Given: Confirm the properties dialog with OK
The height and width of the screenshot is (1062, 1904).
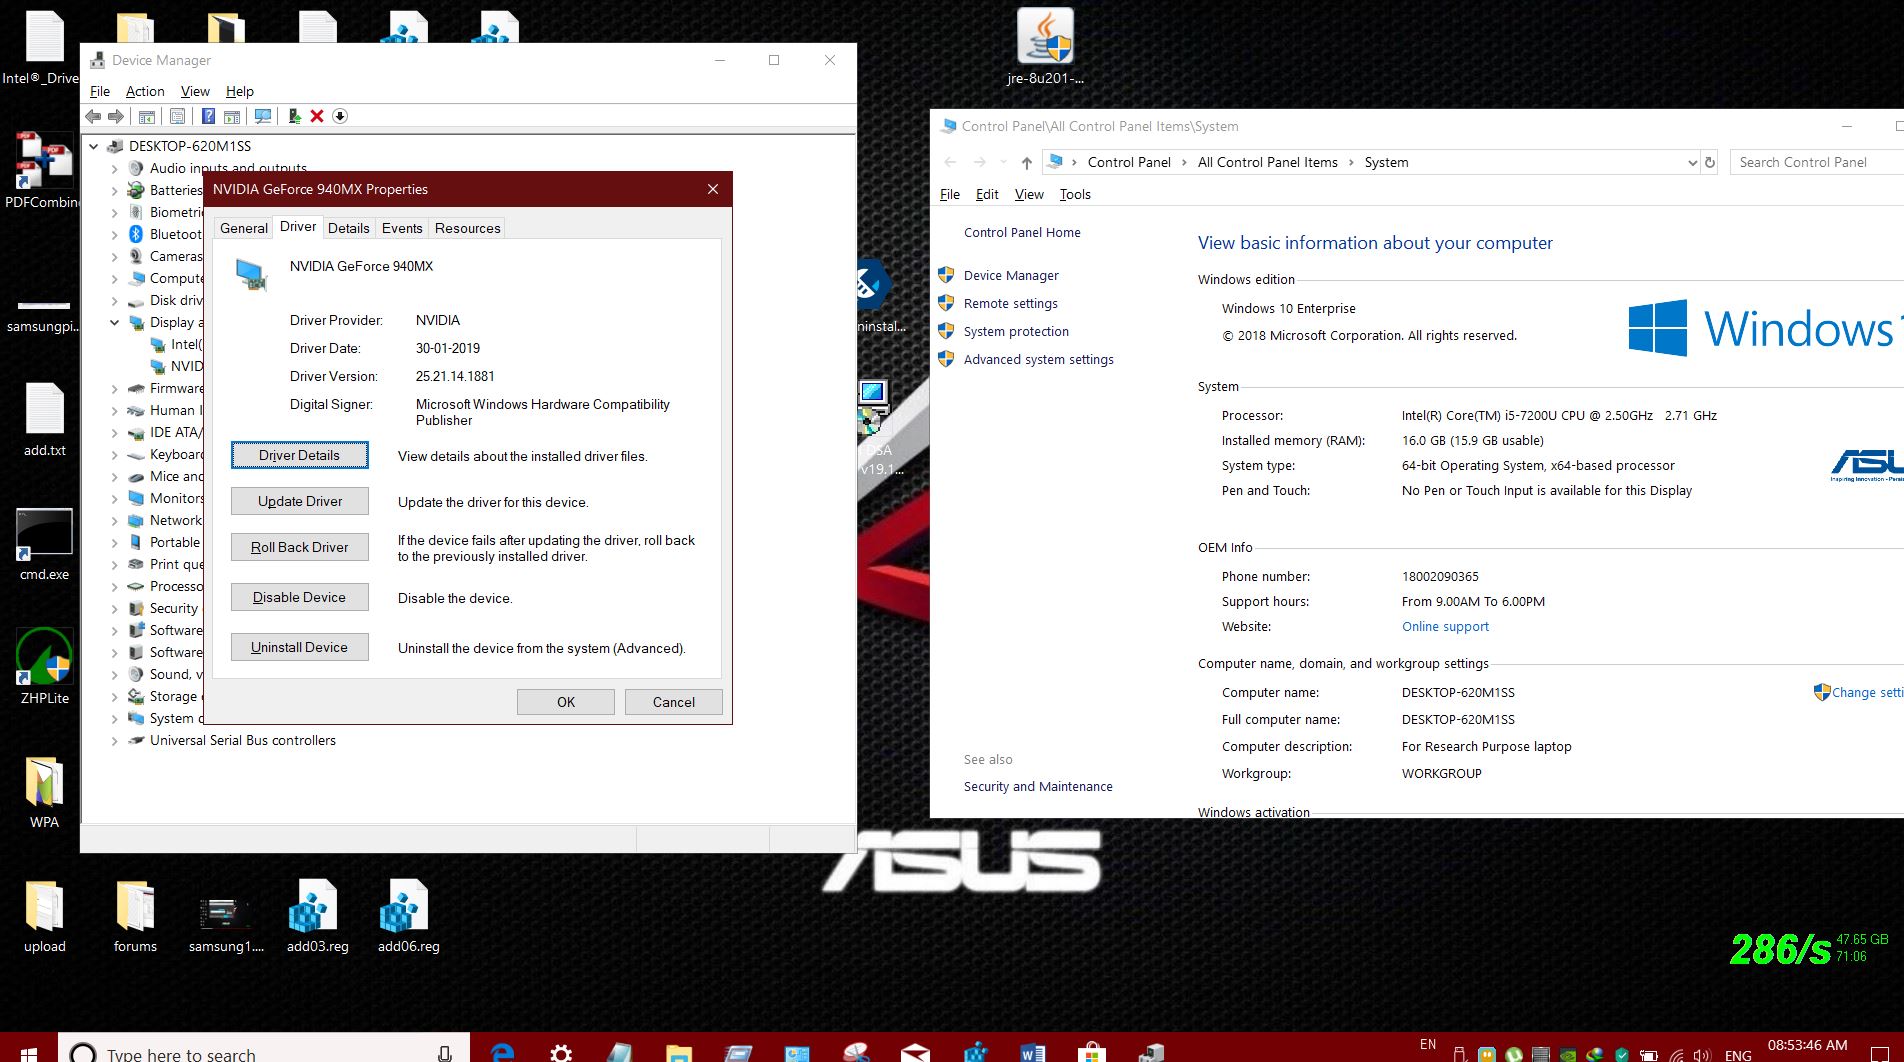Looking at the screenshot, I should click(x=566, y=702).
